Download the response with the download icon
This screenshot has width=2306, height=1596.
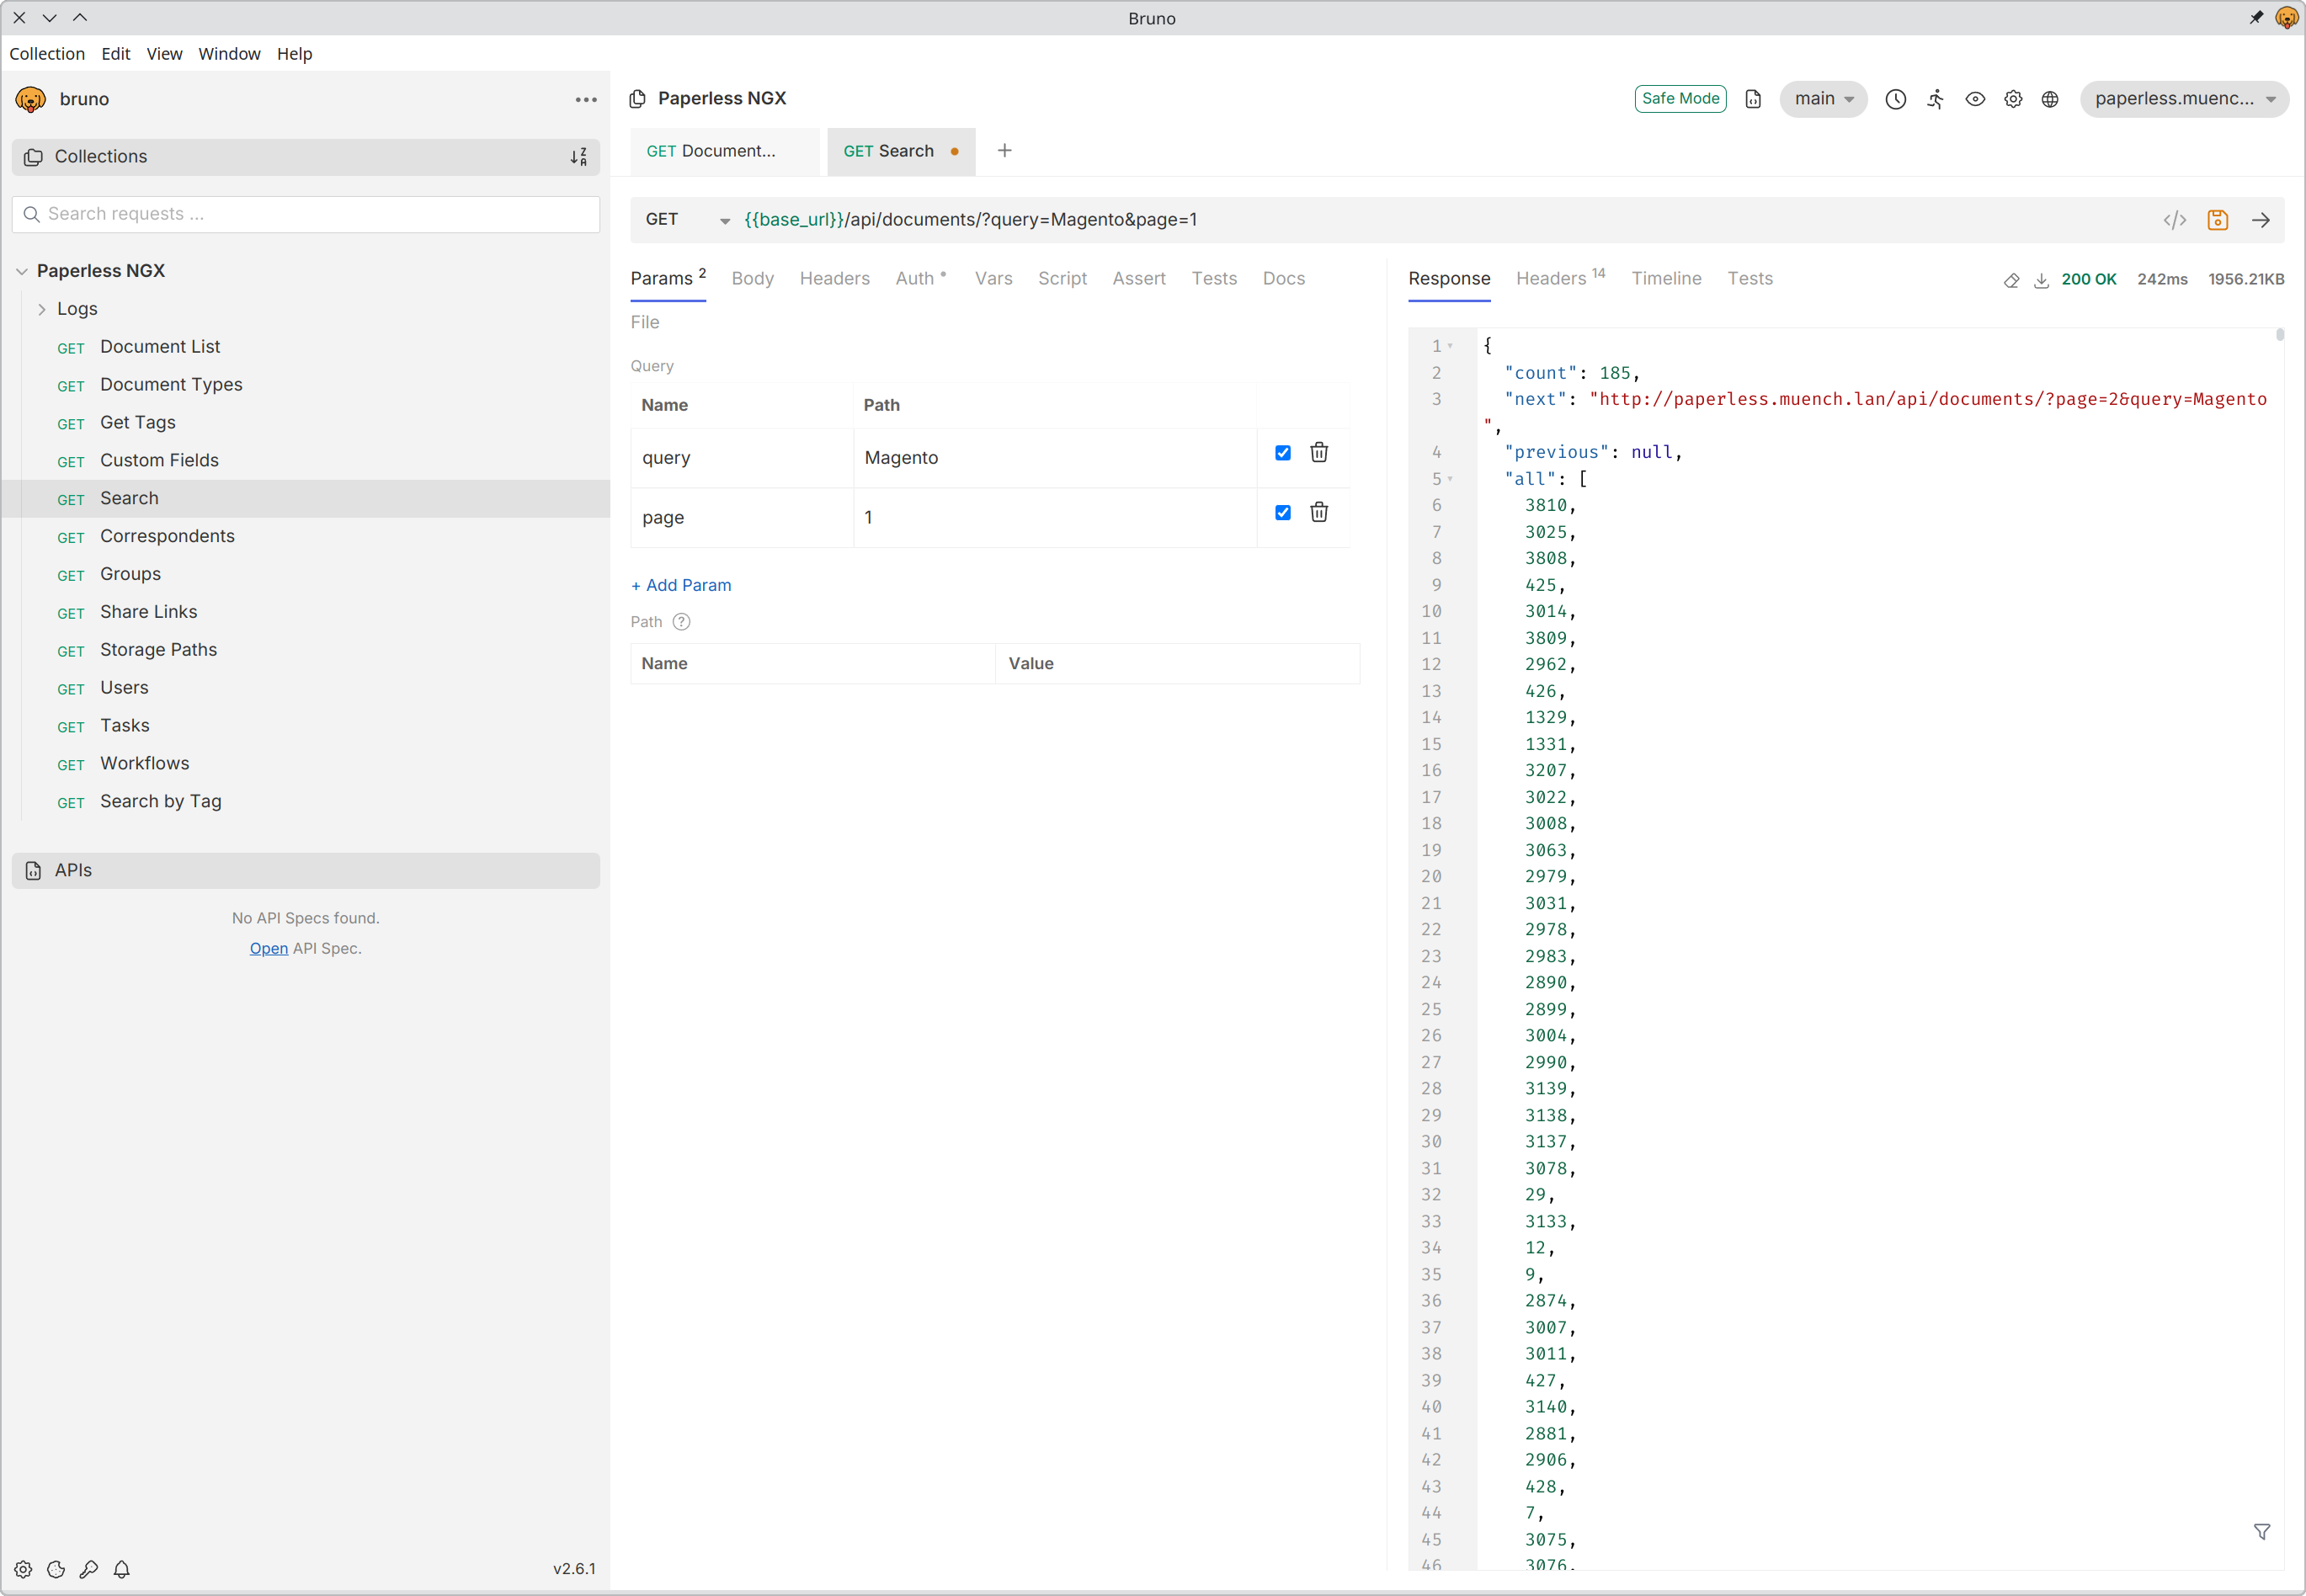click(2041, 280)
